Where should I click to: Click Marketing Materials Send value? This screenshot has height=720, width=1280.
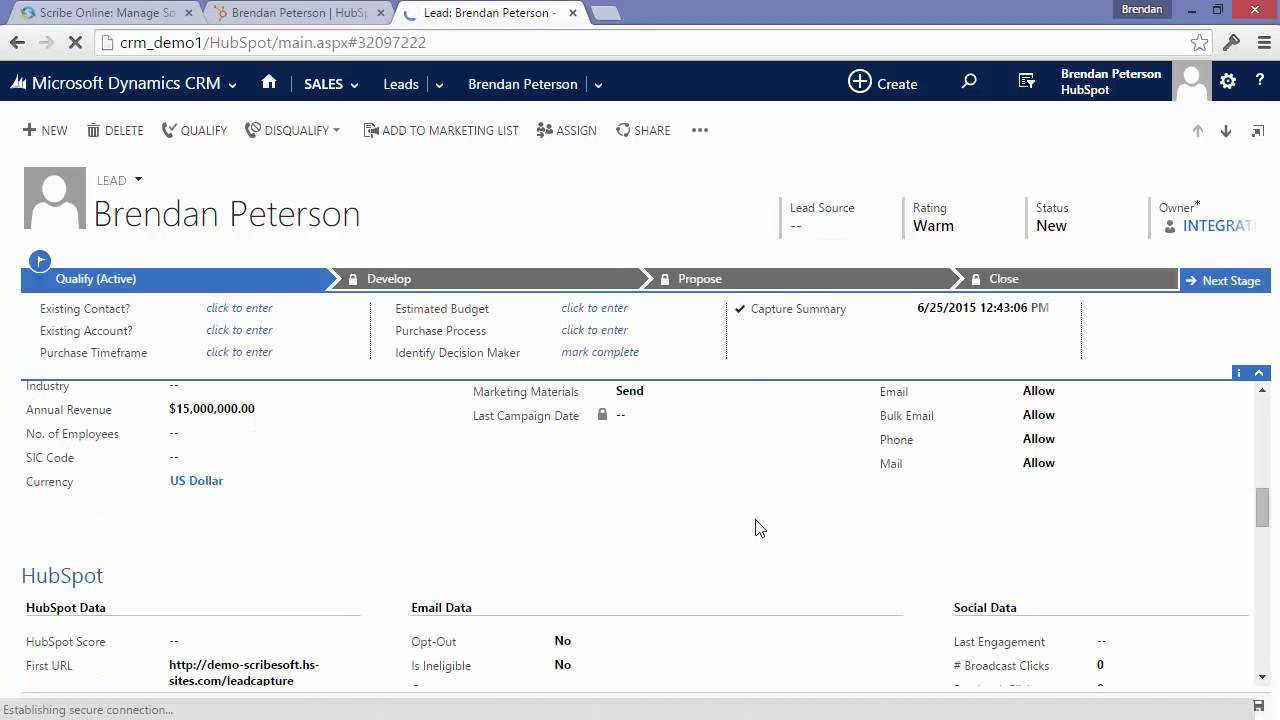tap(630, 391)
